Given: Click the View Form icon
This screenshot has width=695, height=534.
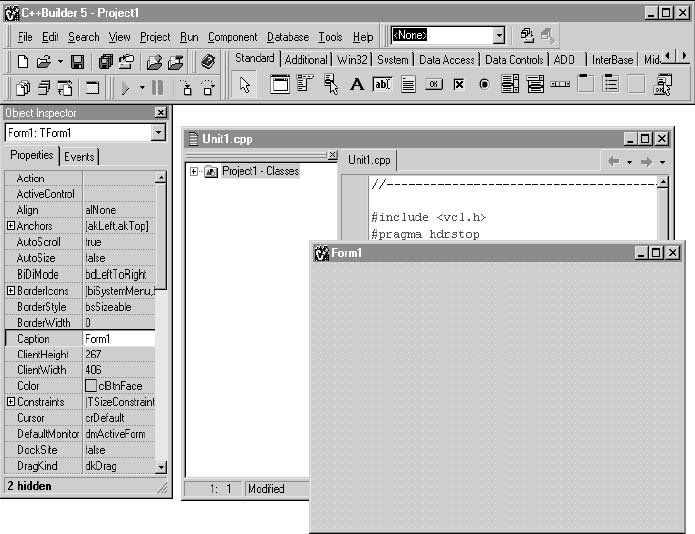Looking at the screenshot, I should coord(44,88).
